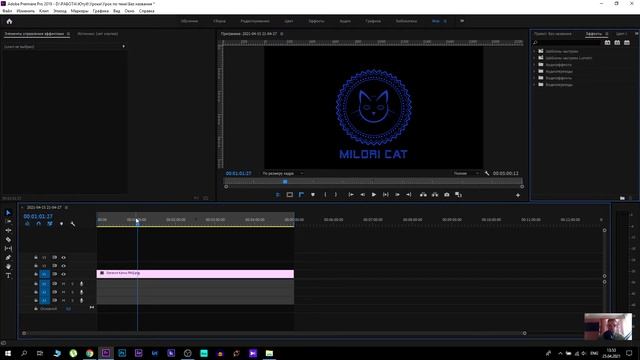
Task: Toggle visibility eye of the V3 track
Action: coord(63,258)
